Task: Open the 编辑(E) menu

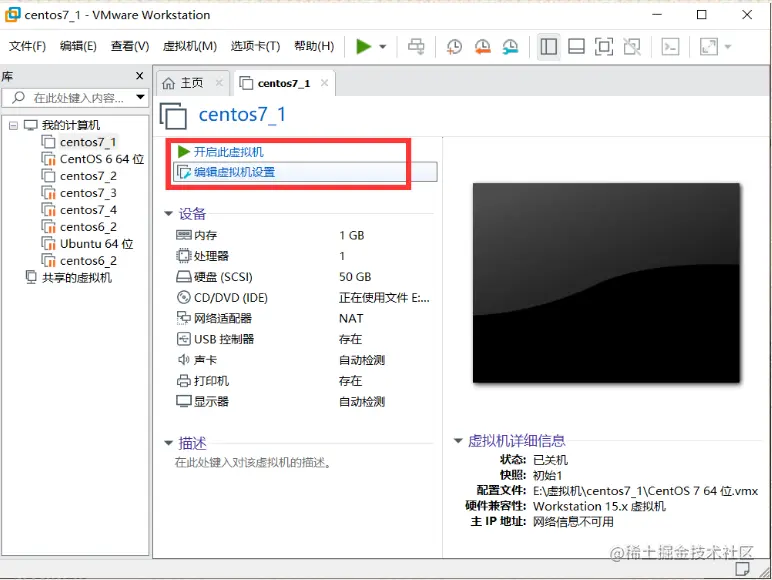Action: 78,46
